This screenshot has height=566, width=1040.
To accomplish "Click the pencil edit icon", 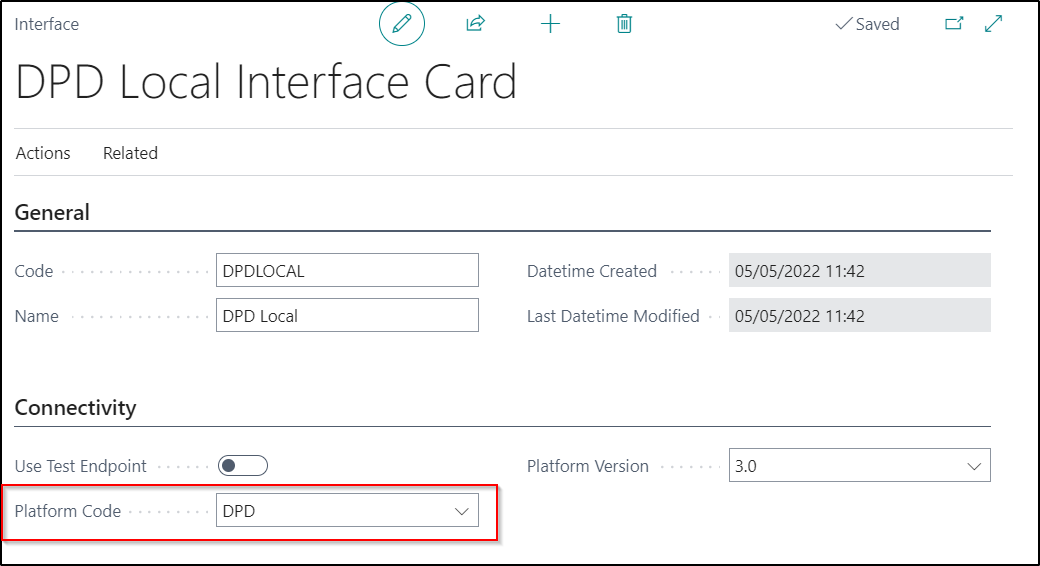I will pos(401,24).
